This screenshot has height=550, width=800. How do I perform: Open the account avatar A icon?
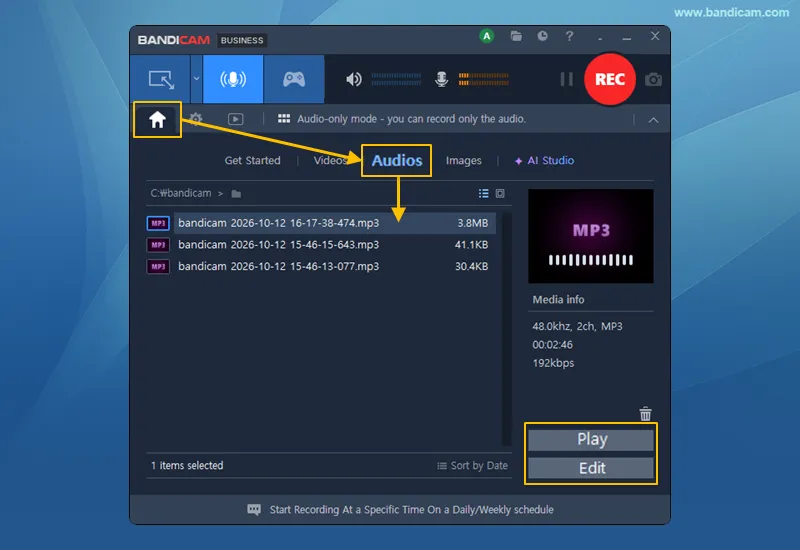487,36
